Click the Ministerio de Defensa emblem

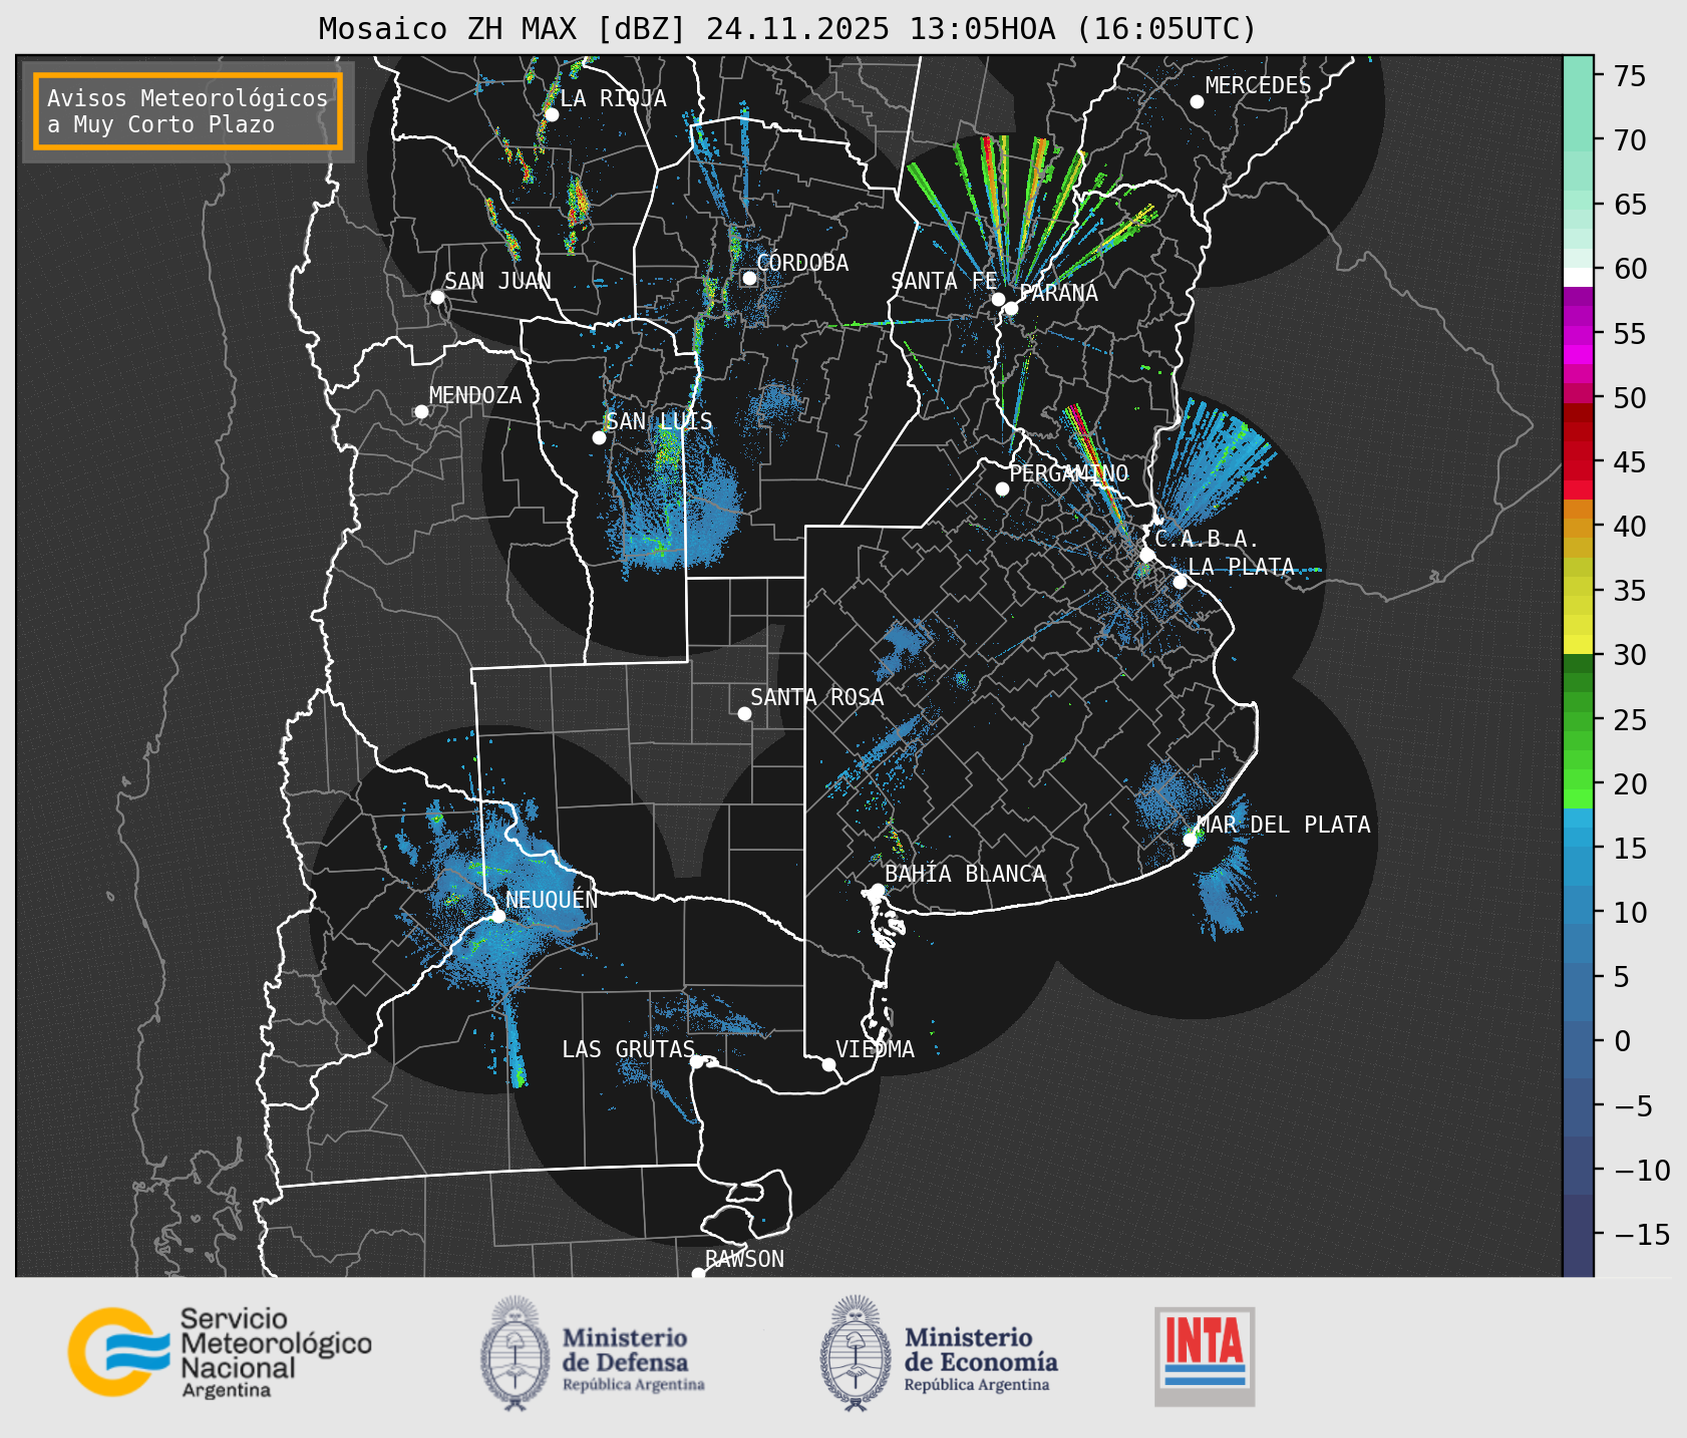tap(515, 1353)
